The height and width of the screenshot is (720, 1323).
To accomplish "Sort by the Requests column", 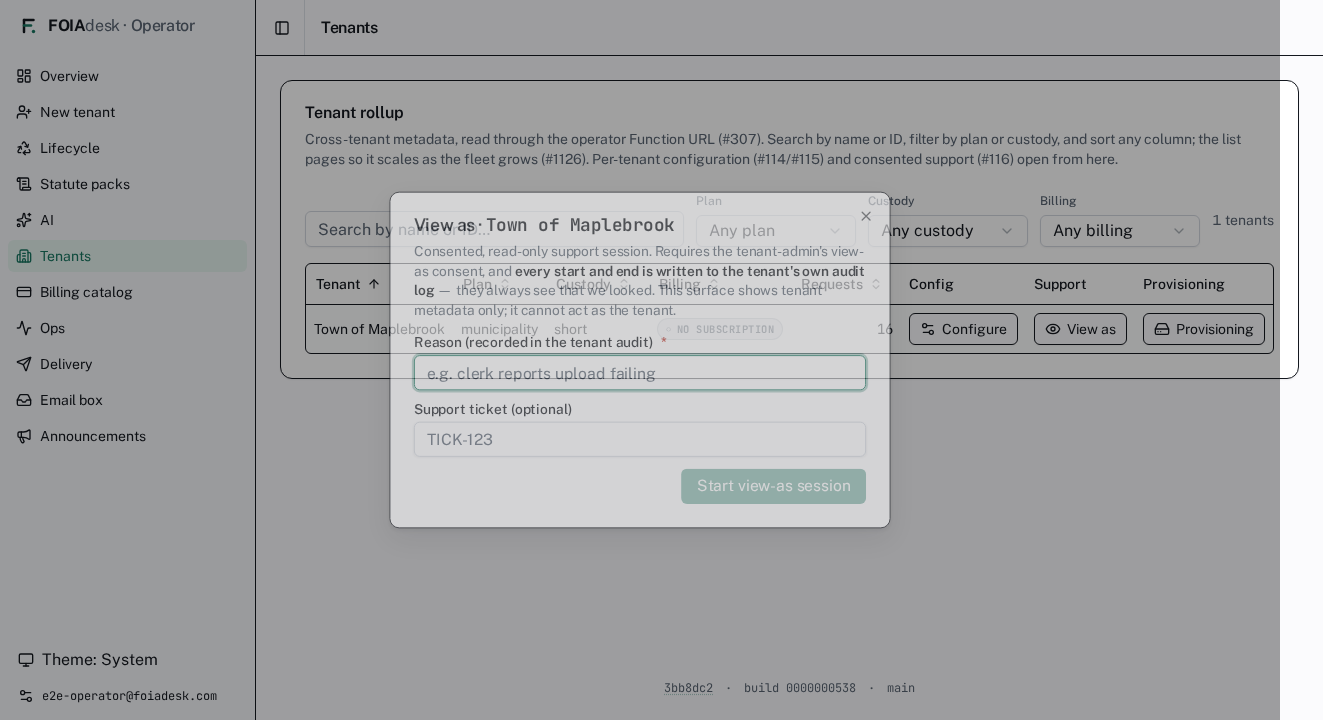I will point(841,284).
